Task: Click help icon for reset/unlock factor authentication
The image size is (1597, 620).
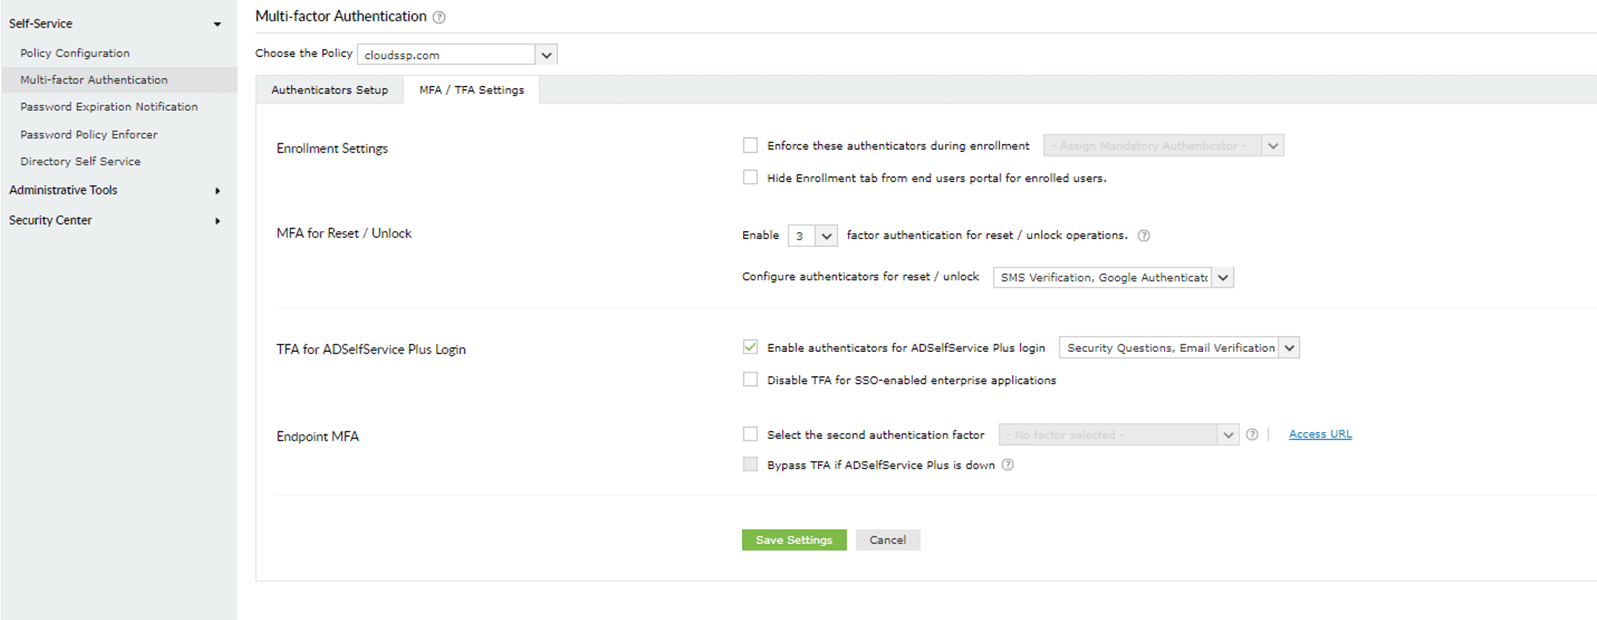Action: click(1144, 236)
